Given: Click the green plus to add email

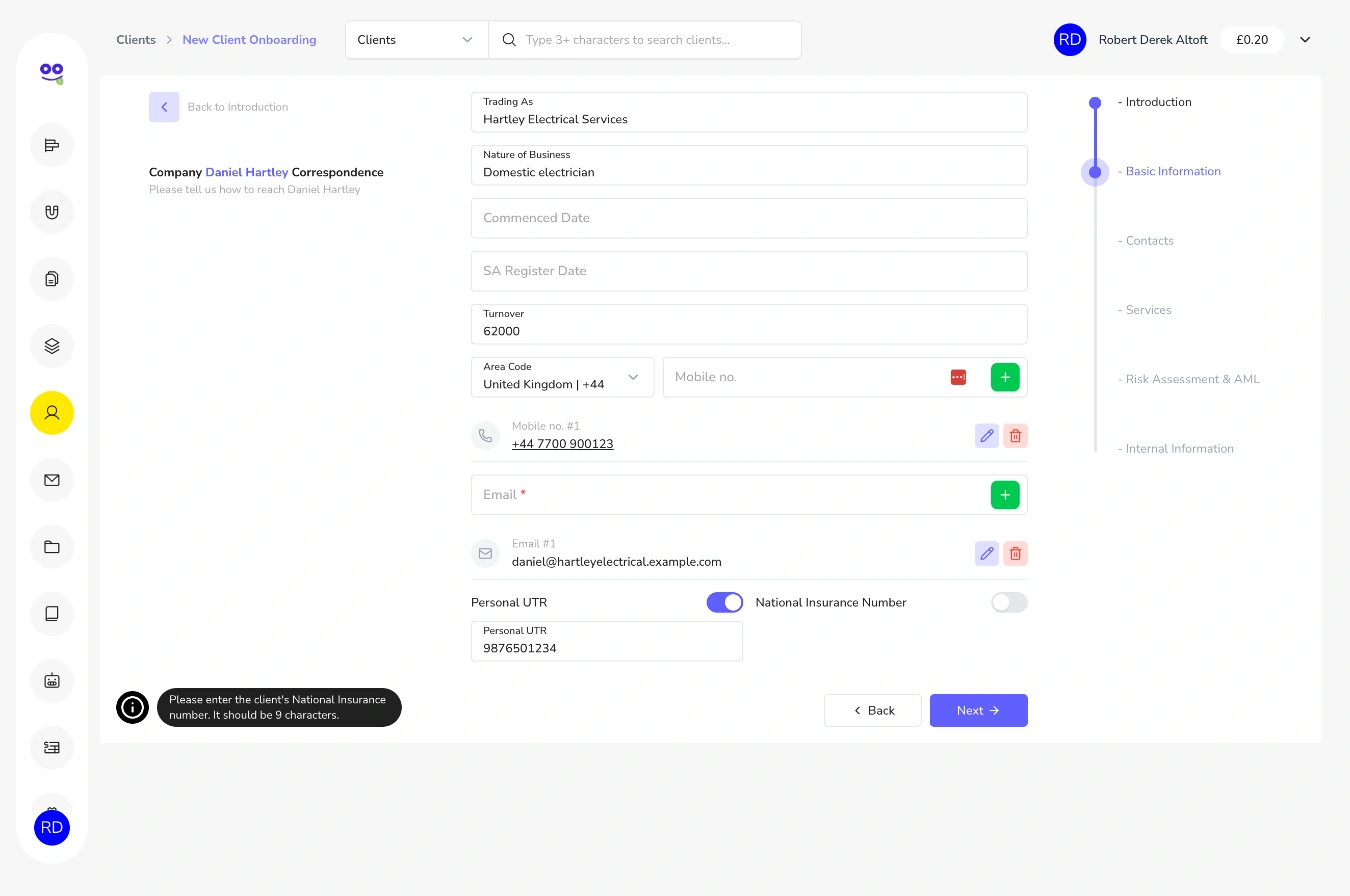Looking at the screenshot, I should point(1005,495).
